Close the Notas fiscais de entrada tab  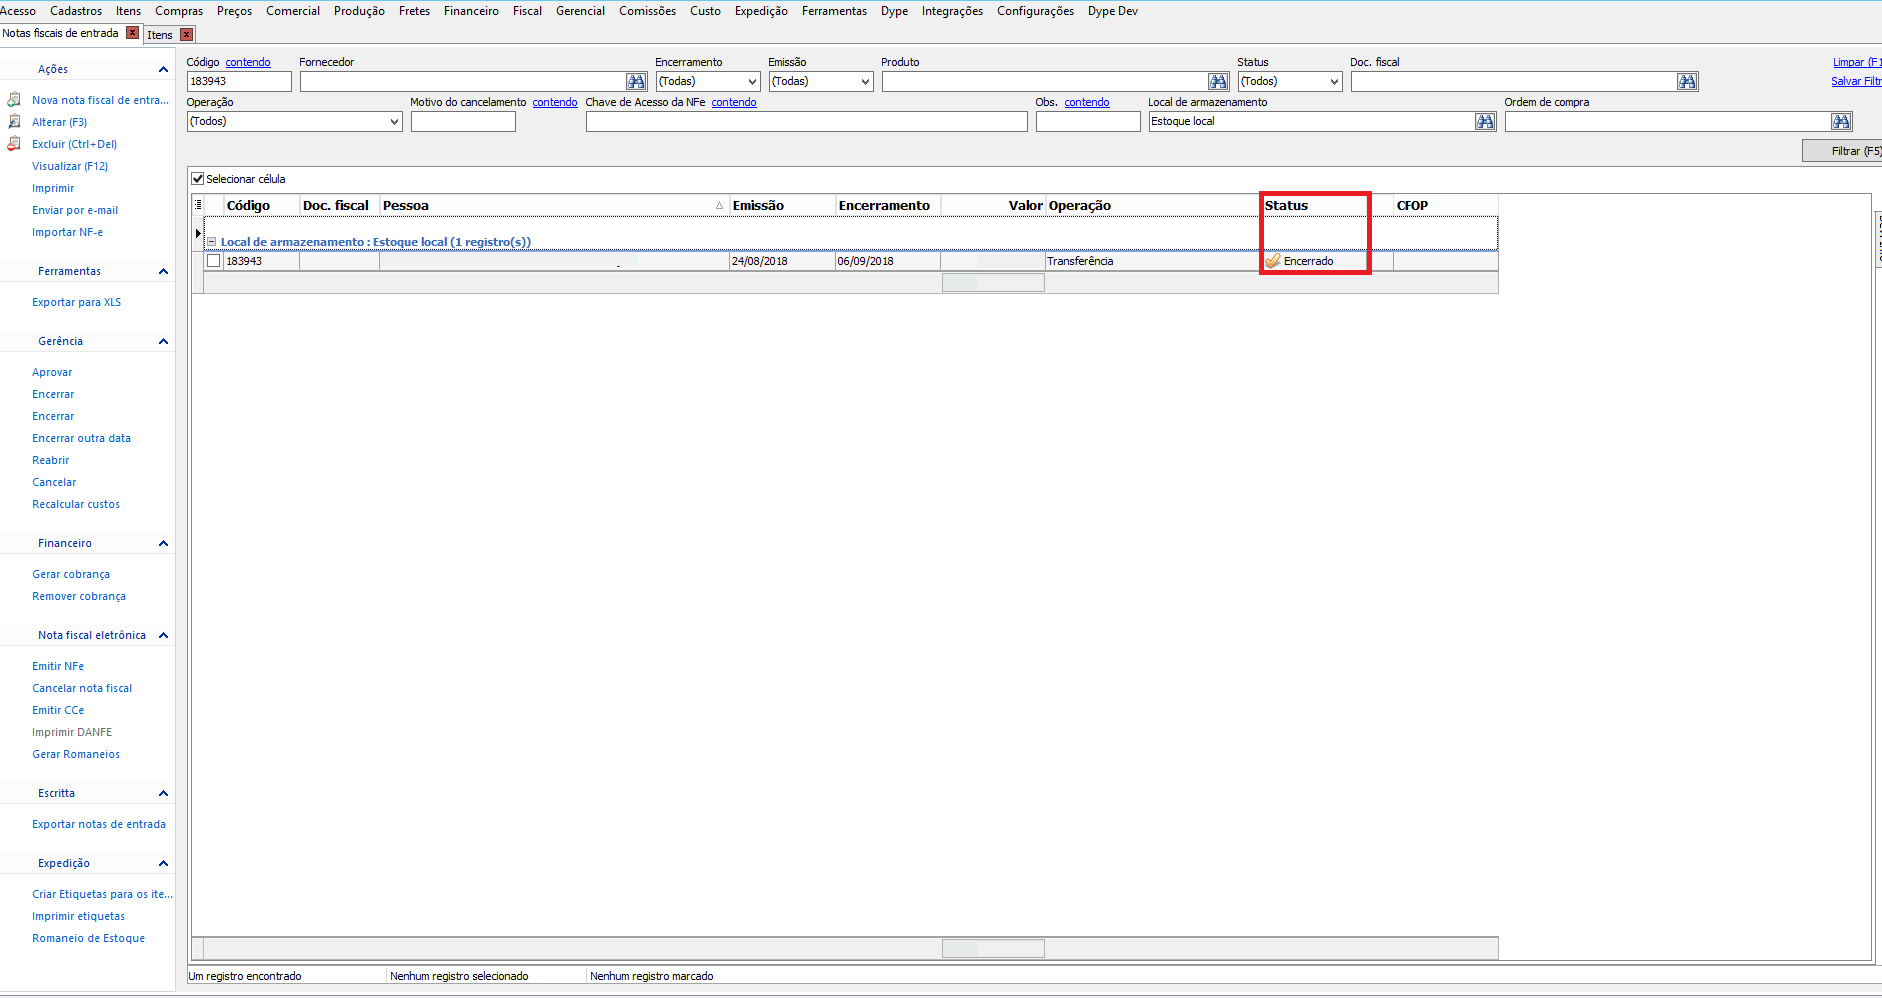click(132, 33)
